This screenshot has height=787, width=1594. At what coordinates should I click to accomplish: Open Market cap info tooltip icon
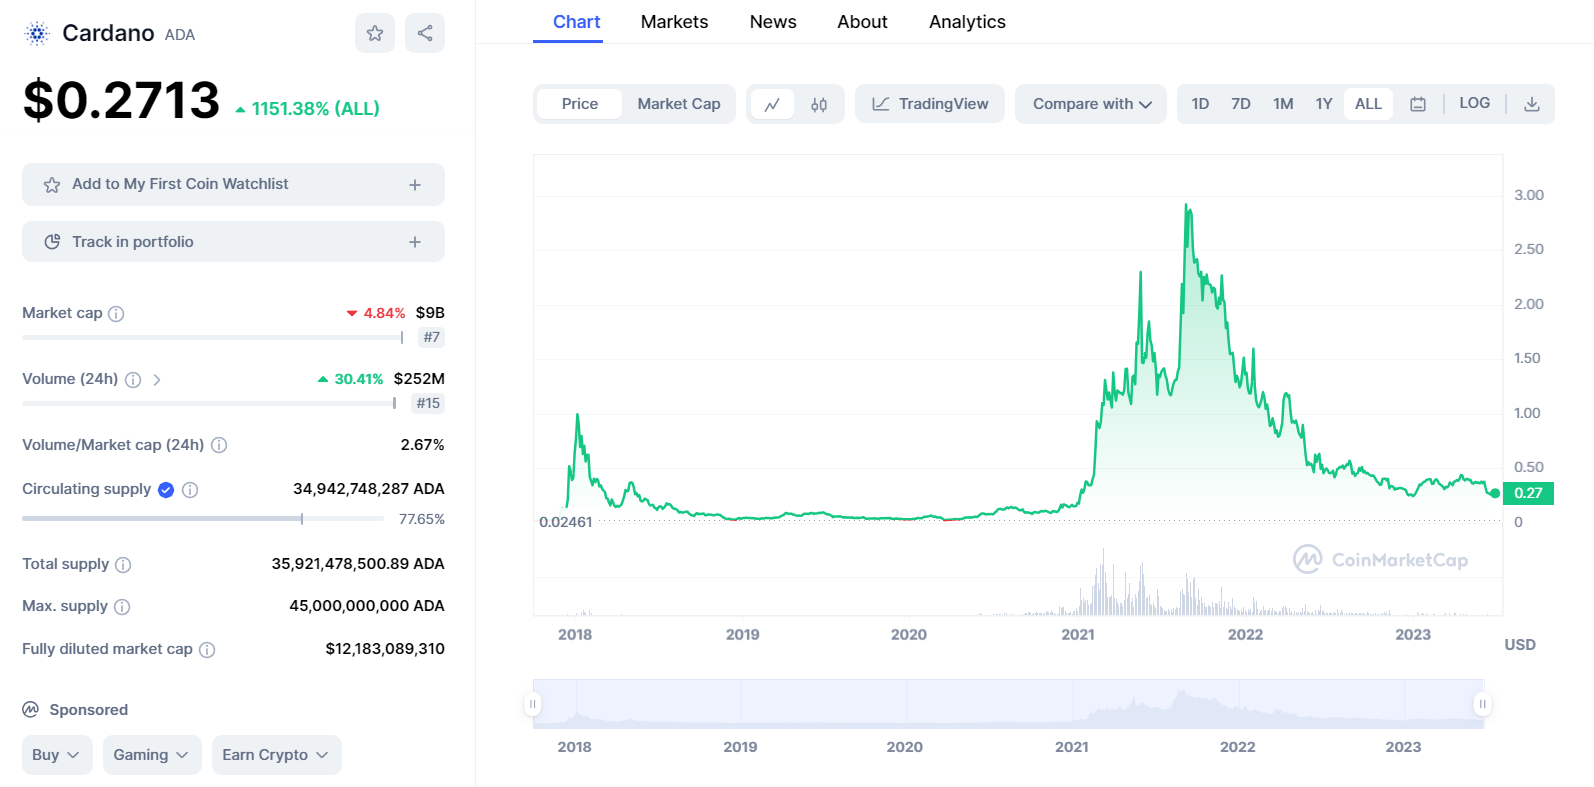click(116, 314)
